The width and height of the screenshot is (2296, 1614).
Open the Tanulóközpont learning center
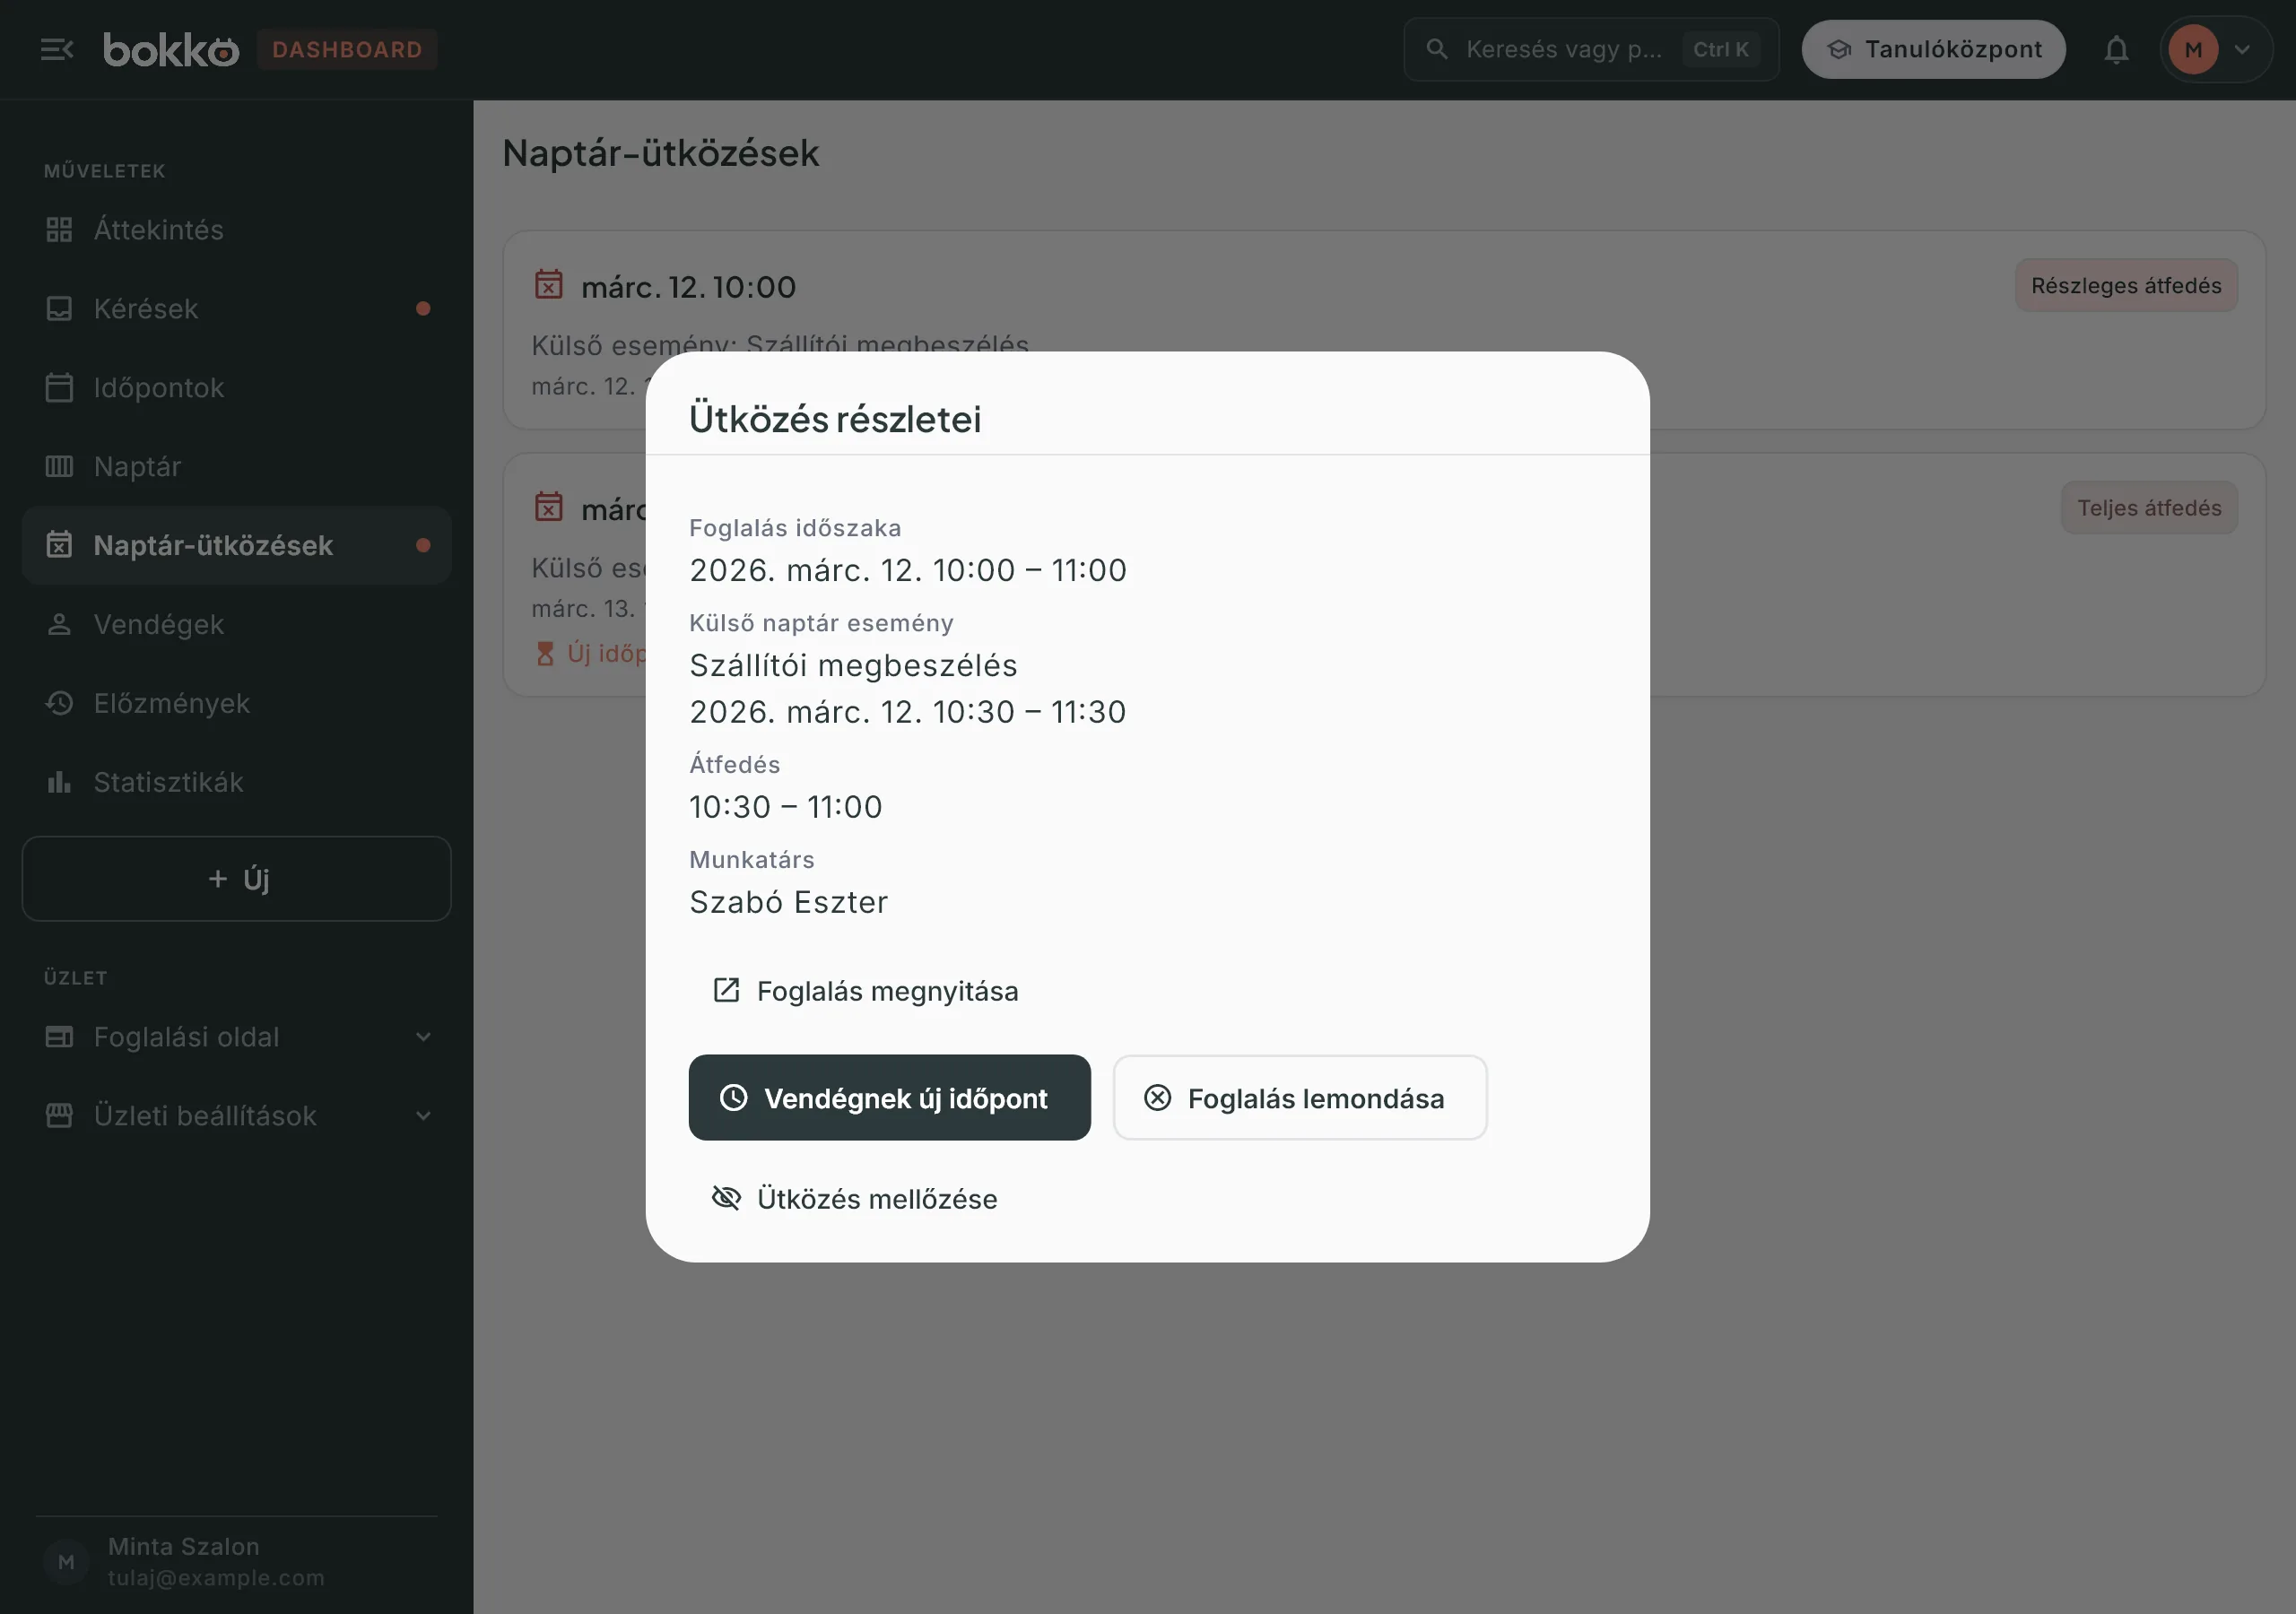[x=1933, y=49]
